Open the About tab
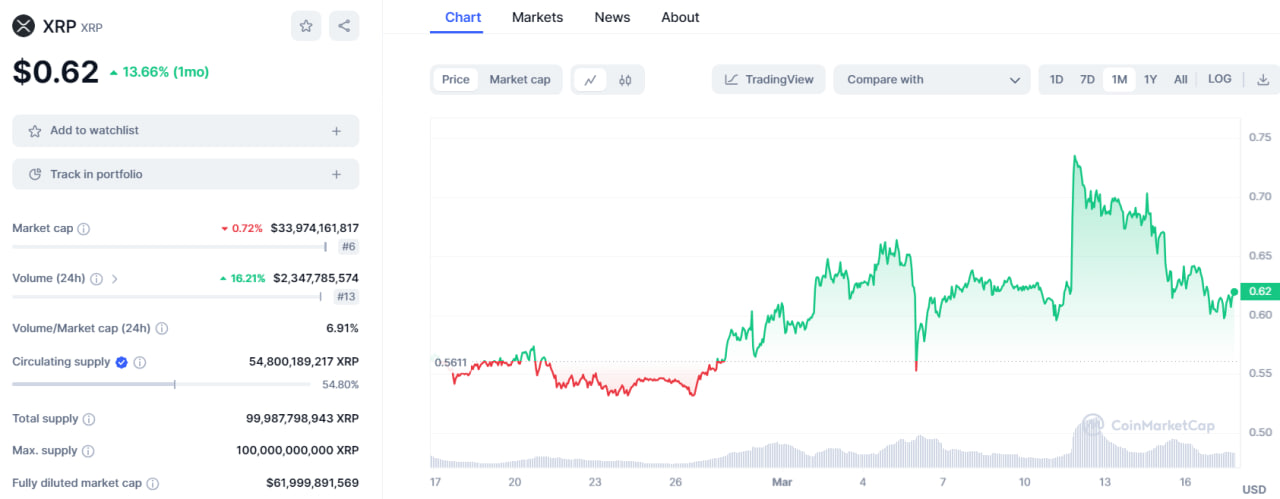 (680, 17)
